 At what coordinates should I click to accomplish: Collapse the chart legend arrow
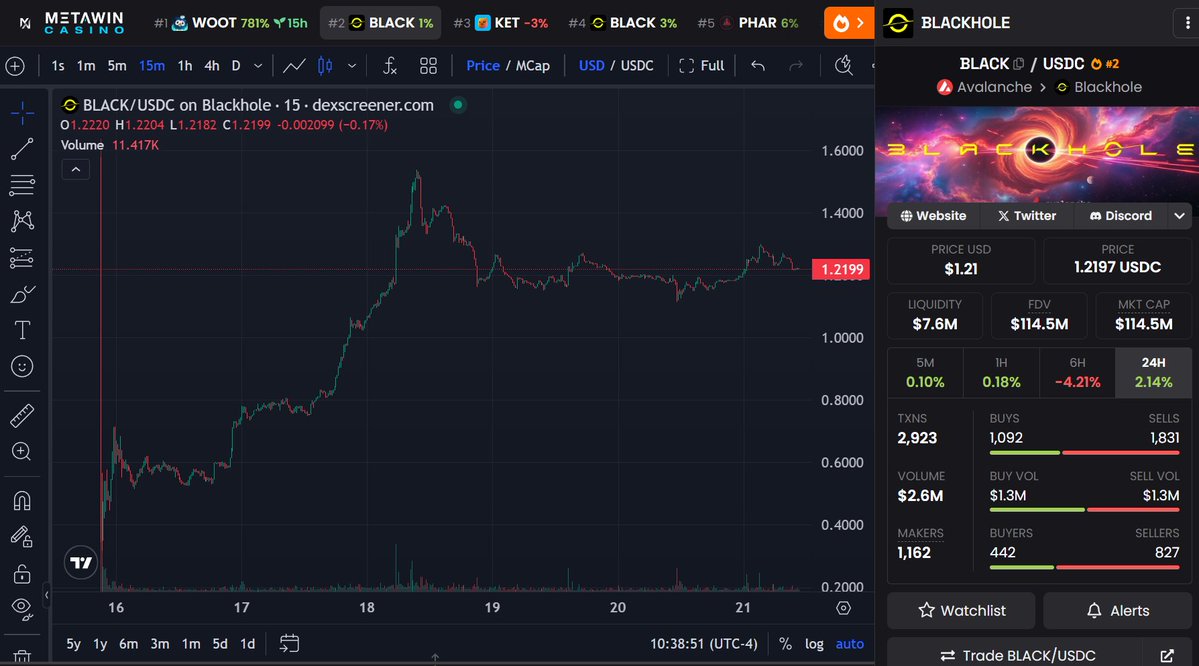[76, 170]
